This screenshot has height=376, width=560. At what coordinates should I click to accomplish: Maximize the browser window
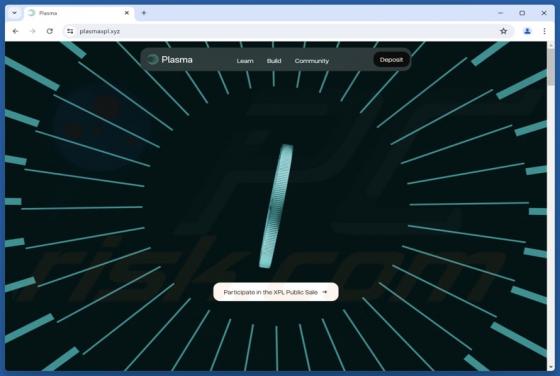[x=522, y=13]
